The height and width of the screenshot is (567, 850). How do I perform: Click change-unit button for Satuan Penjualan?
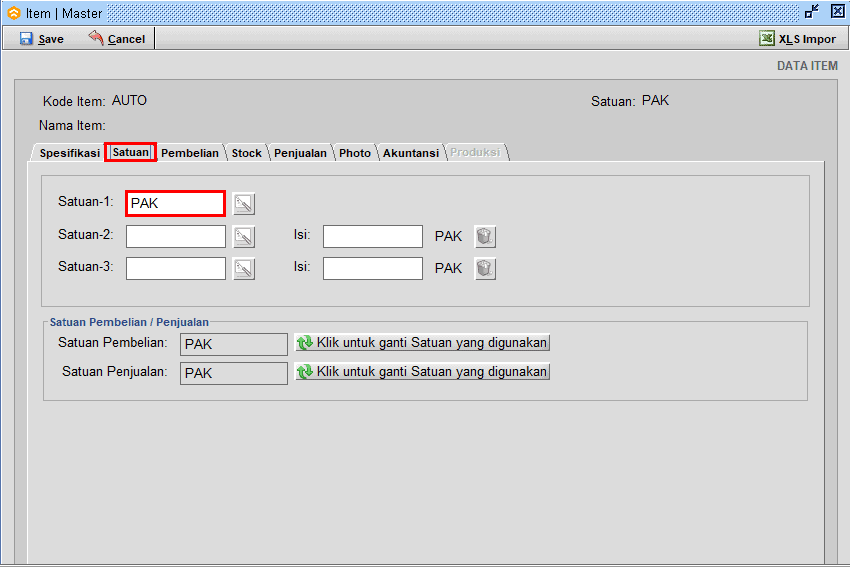422,372
